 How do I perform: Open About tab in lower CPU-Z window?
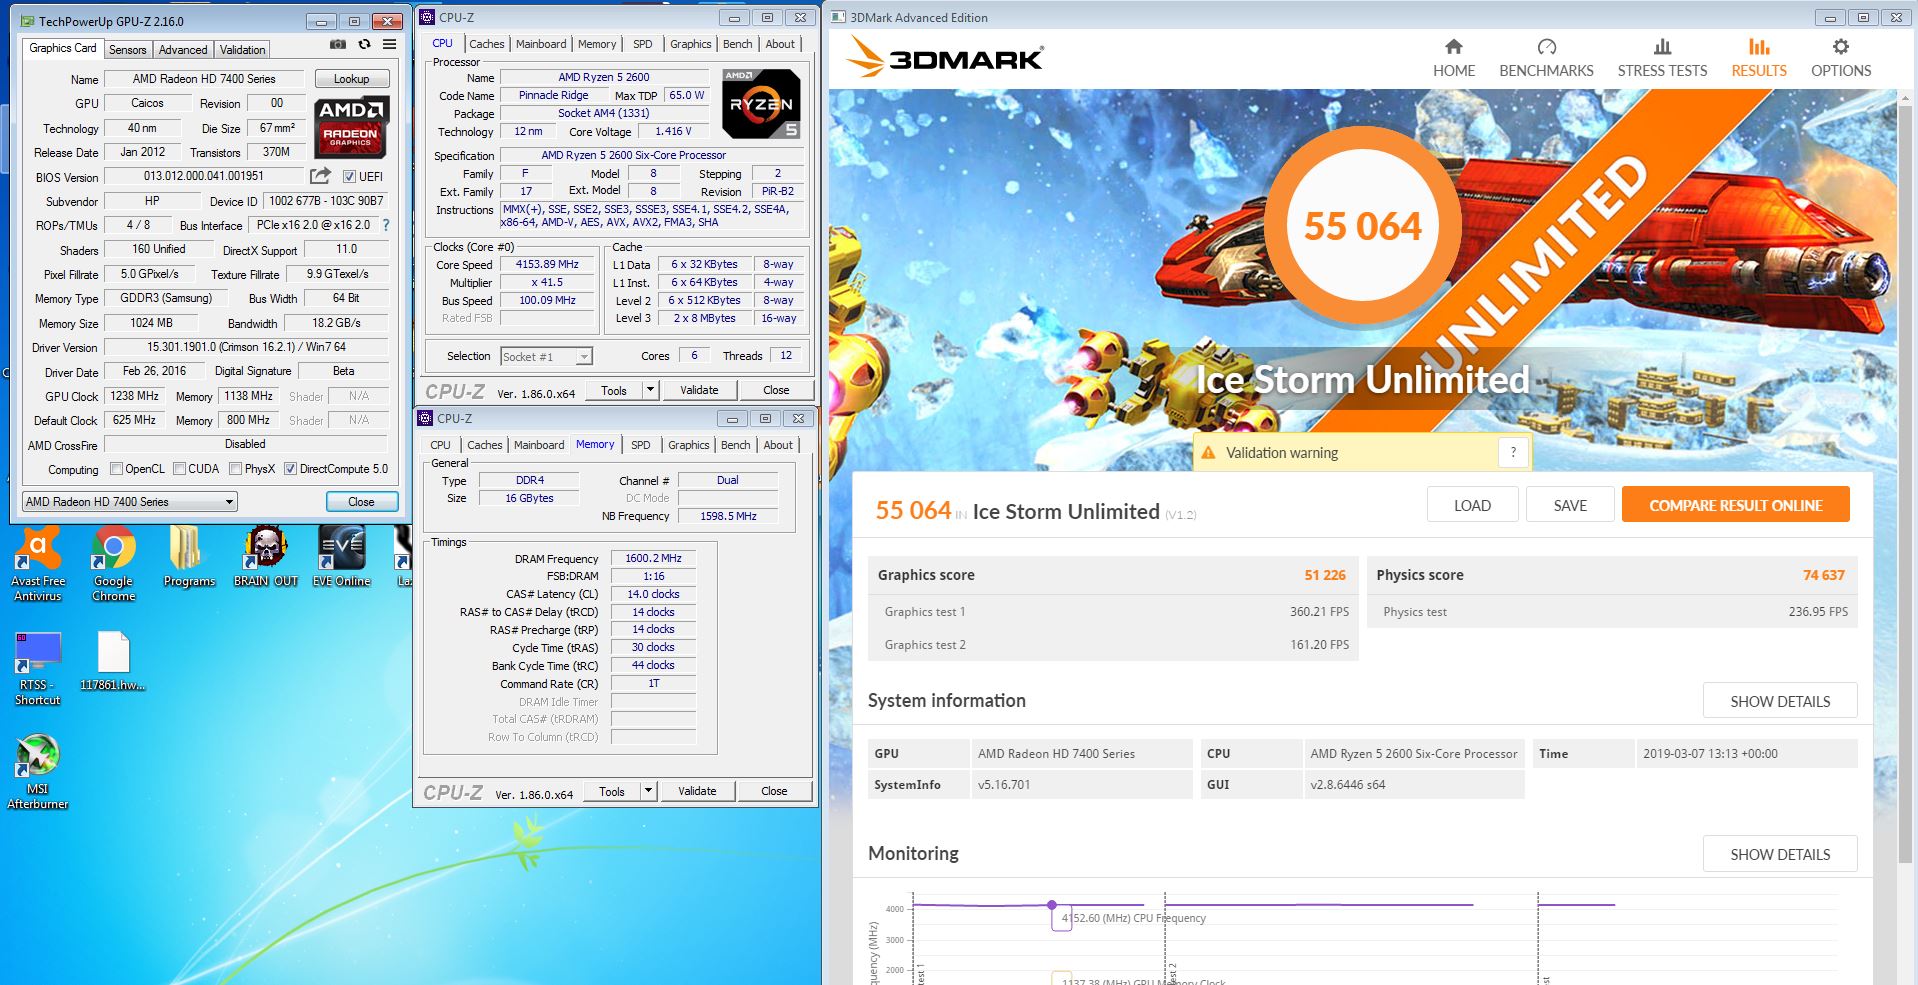778,445
